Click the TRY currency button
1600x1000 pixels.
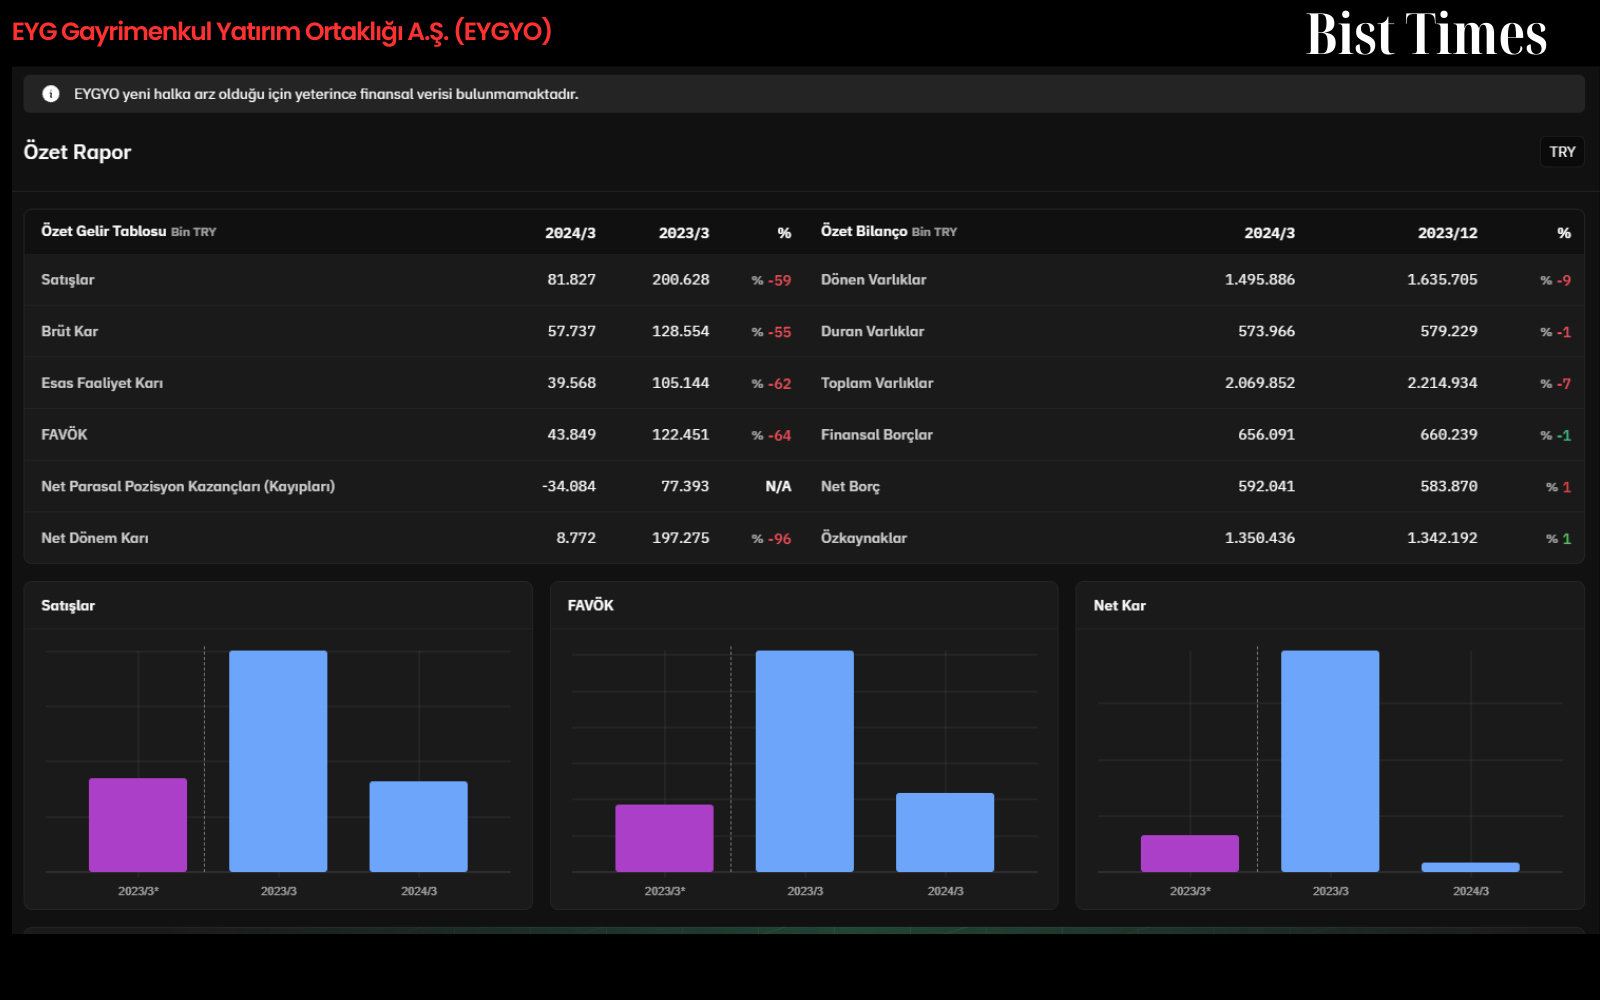(1562, 152)
